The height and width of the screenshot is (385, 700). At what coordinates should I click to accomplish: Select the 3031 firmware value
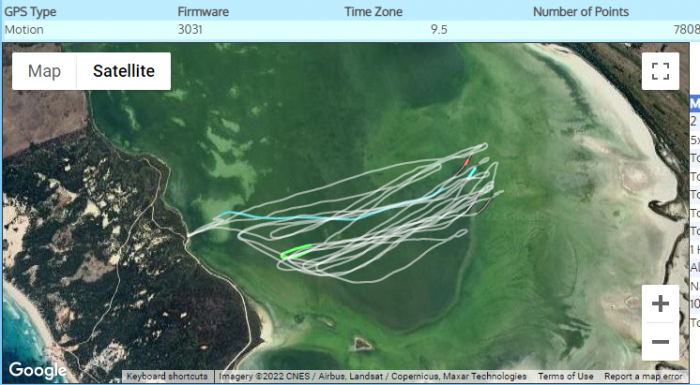pyautogui.click(x=190, y=29)
